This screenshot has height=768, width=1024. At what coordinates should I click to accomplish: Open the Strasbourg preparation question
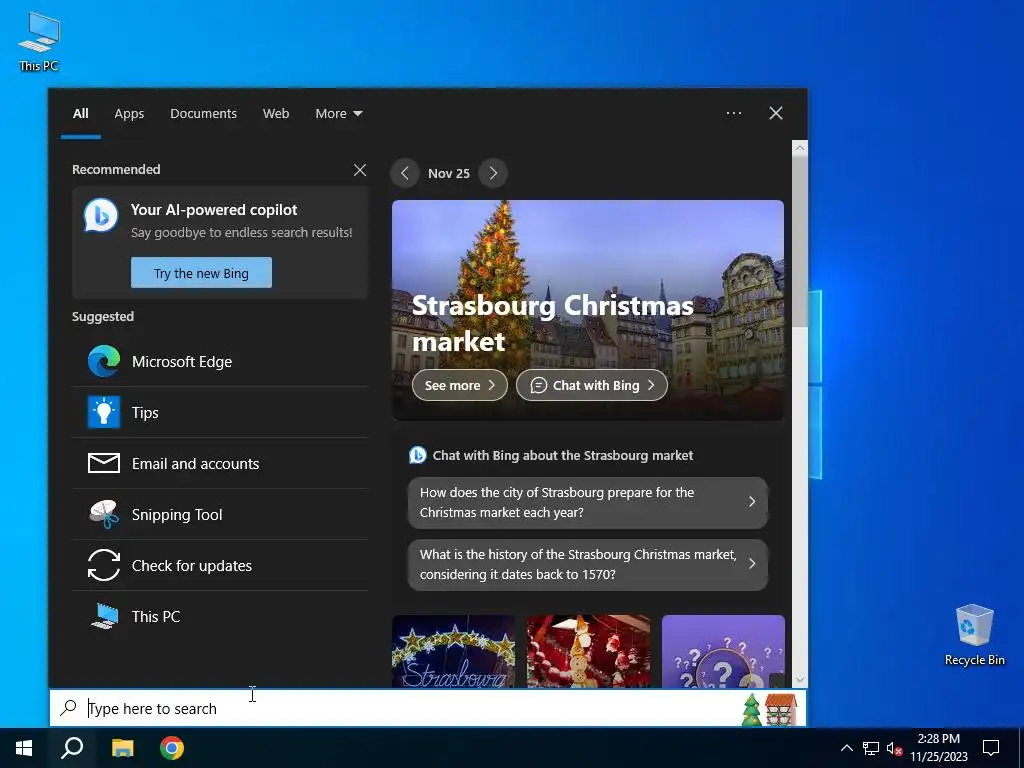tap(588, 502)
